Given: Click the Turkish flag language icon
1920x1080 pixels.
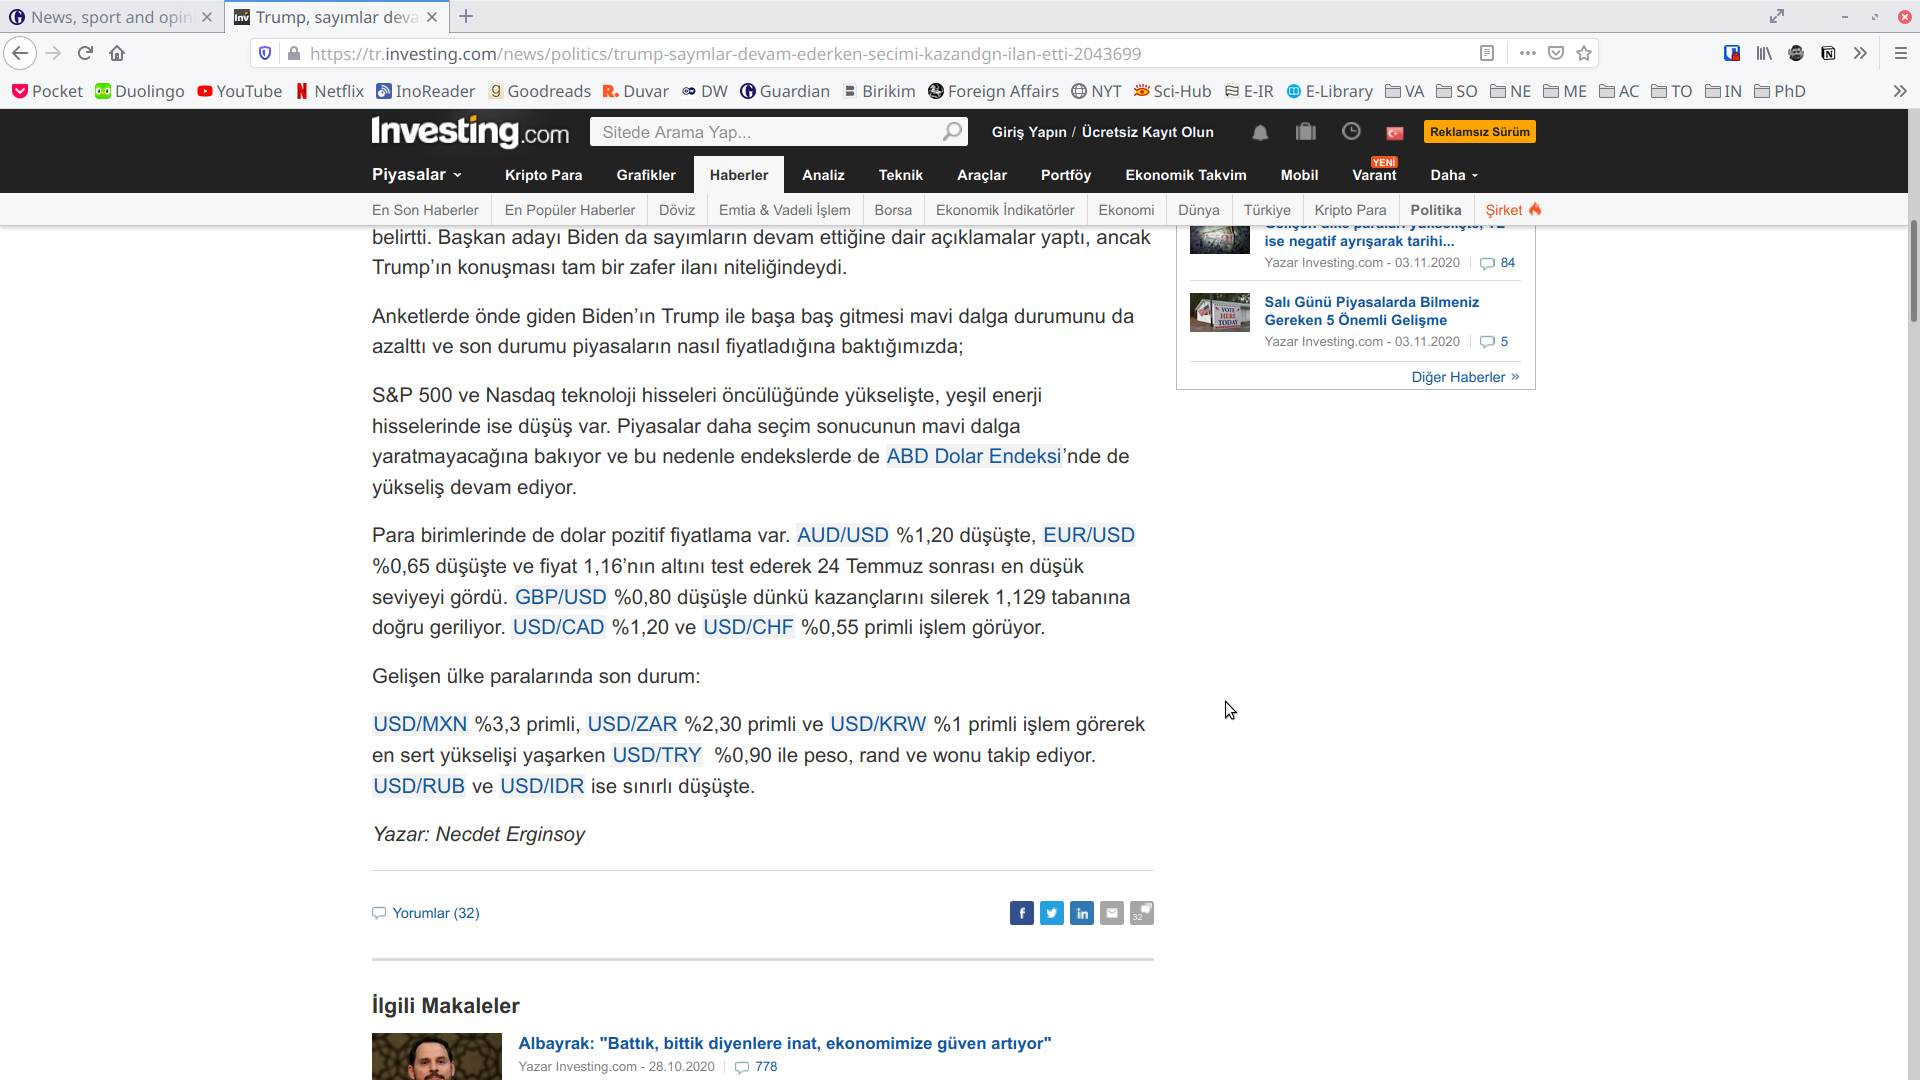Looking at the screenshot, I should click(x=1395, y=133).
